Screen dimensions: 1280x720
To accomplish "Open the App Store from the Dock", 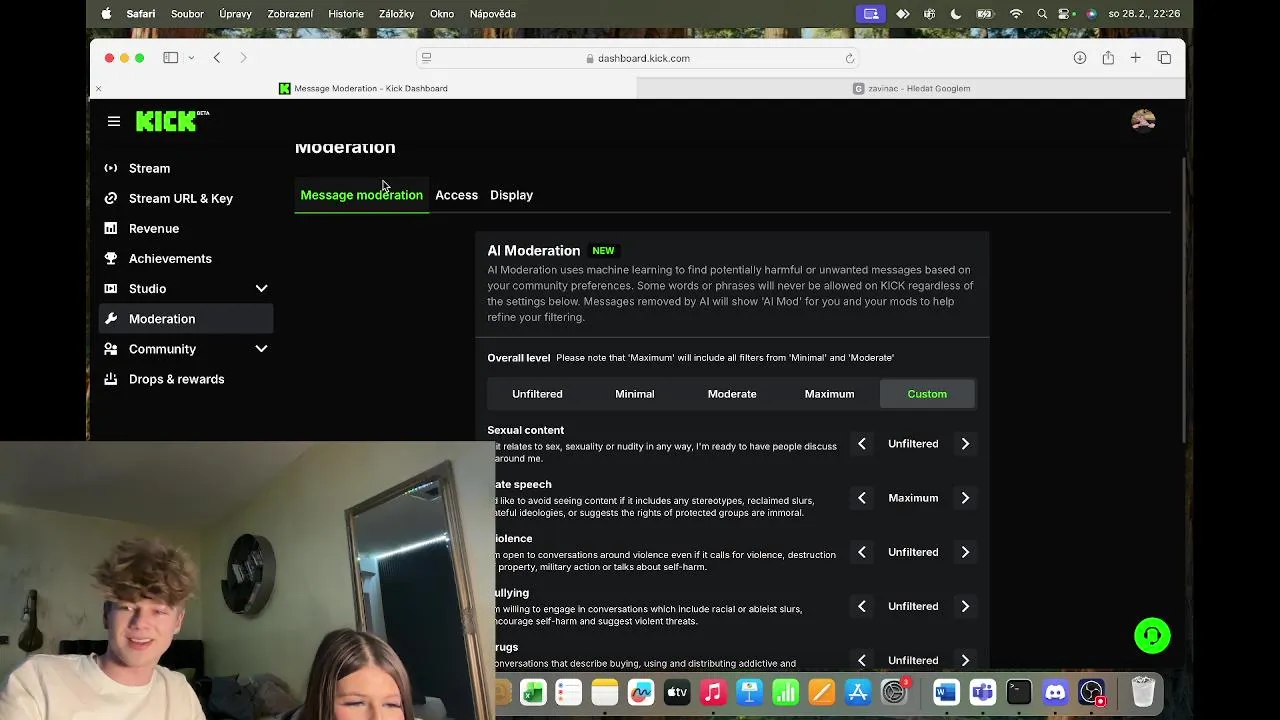I will [858, 692].
